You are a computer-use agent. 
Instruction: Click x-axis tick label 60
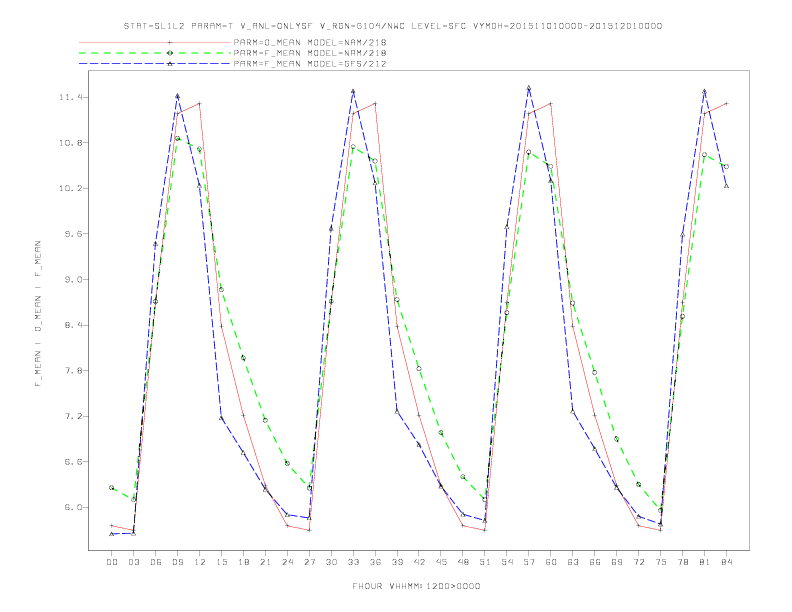coord(551,562)
